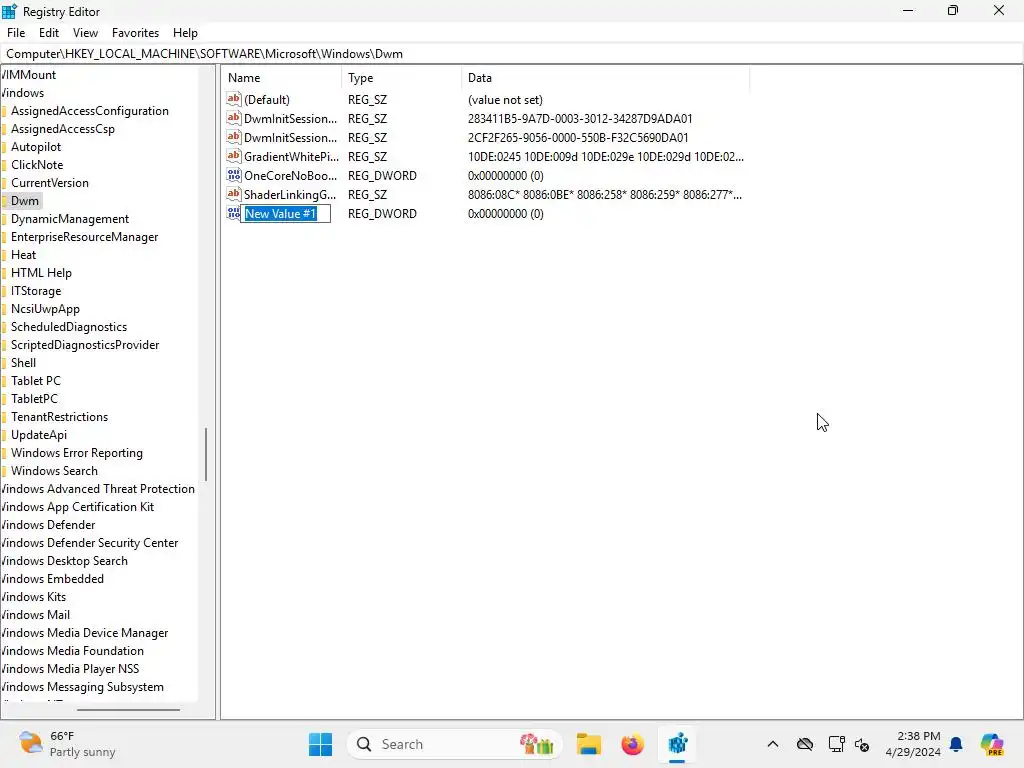Open the Favorites menu
This screenshot has height=768, width=1024.
click(135, 33)
